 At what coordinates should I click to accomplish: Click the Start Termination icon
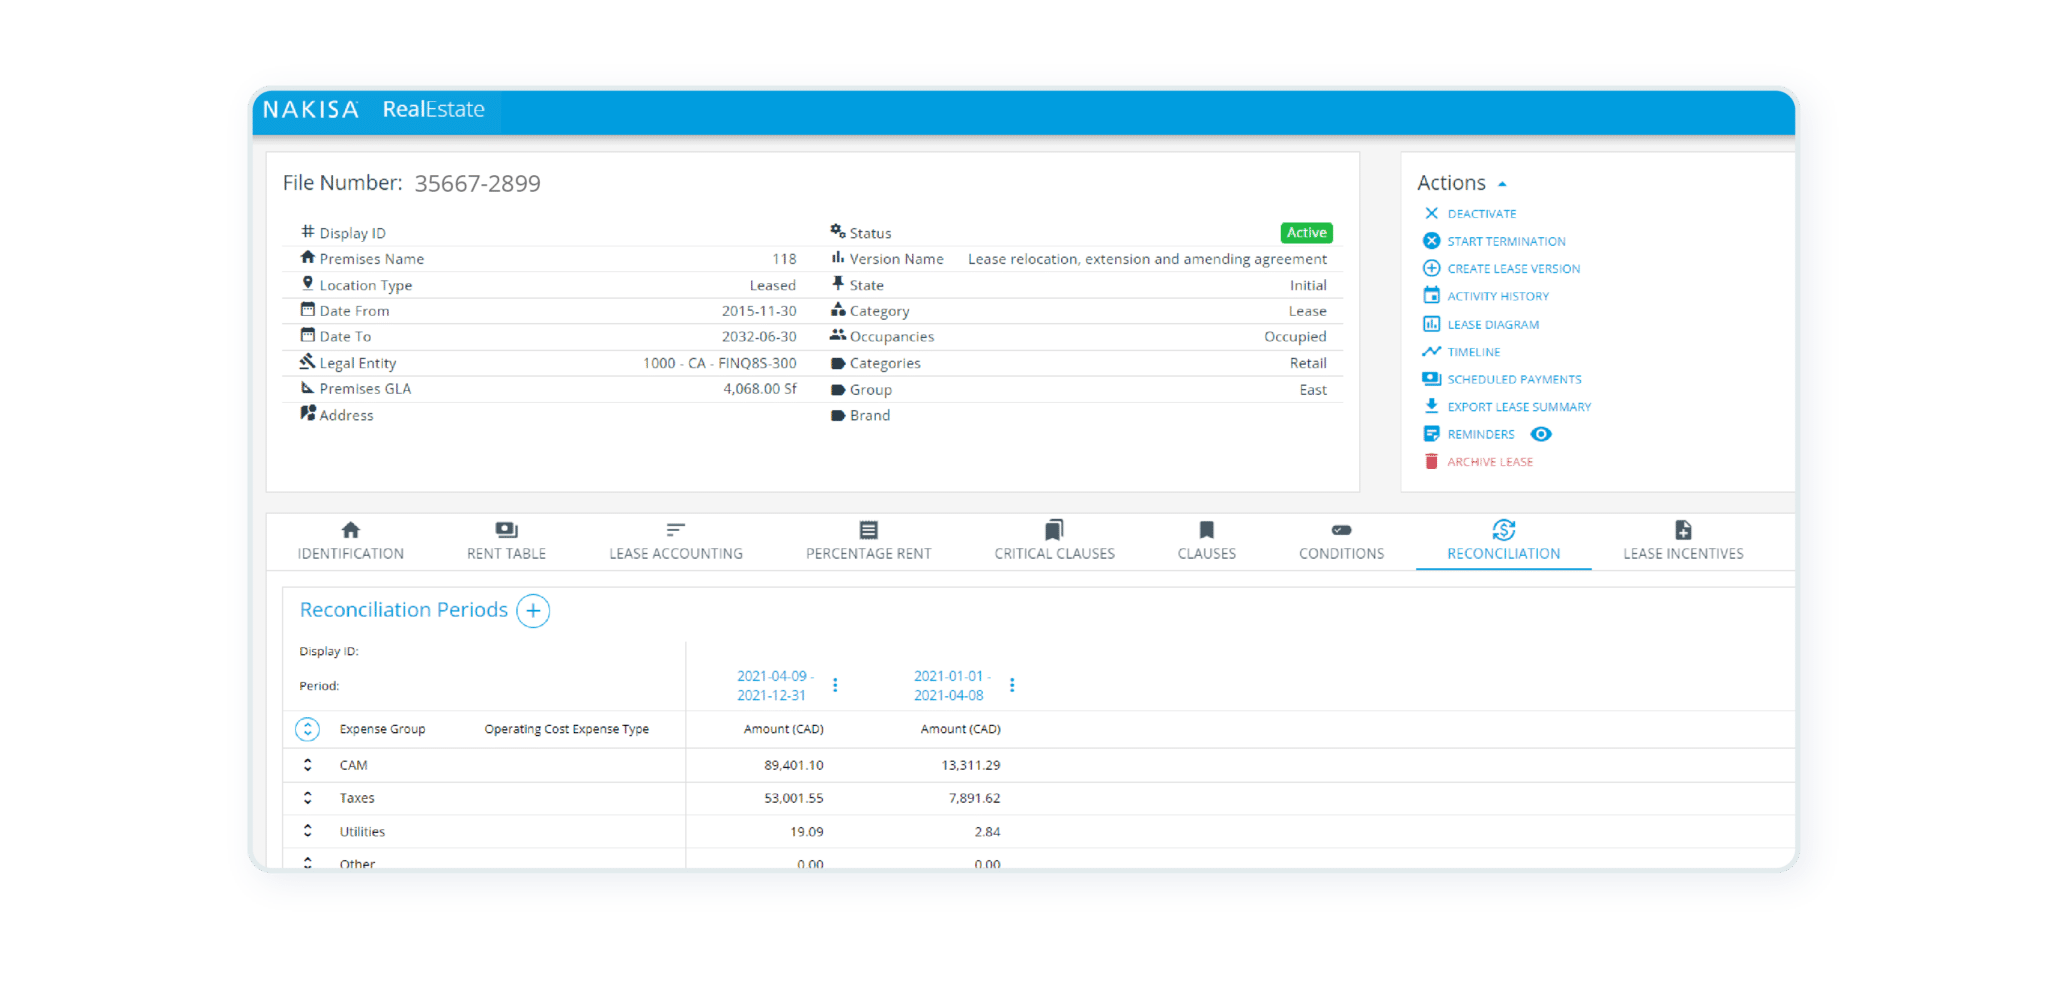pyautogui.click(x=1430, y=240)
